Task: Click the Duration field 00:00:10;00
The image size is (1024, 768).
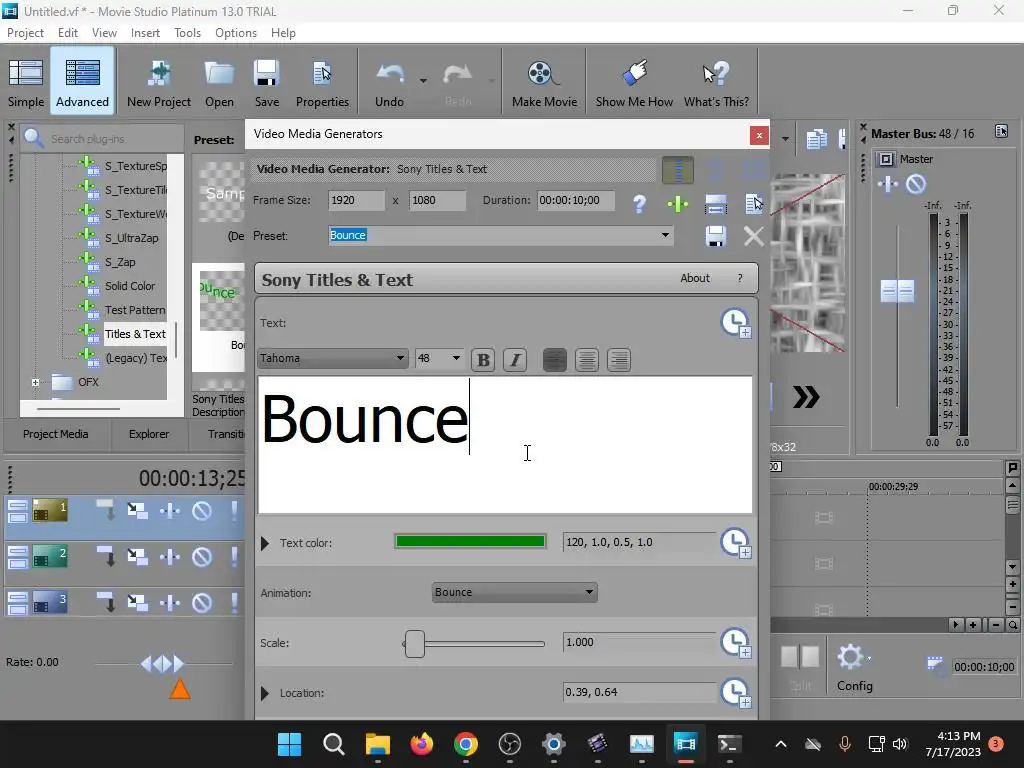Action: click(575, 200)
